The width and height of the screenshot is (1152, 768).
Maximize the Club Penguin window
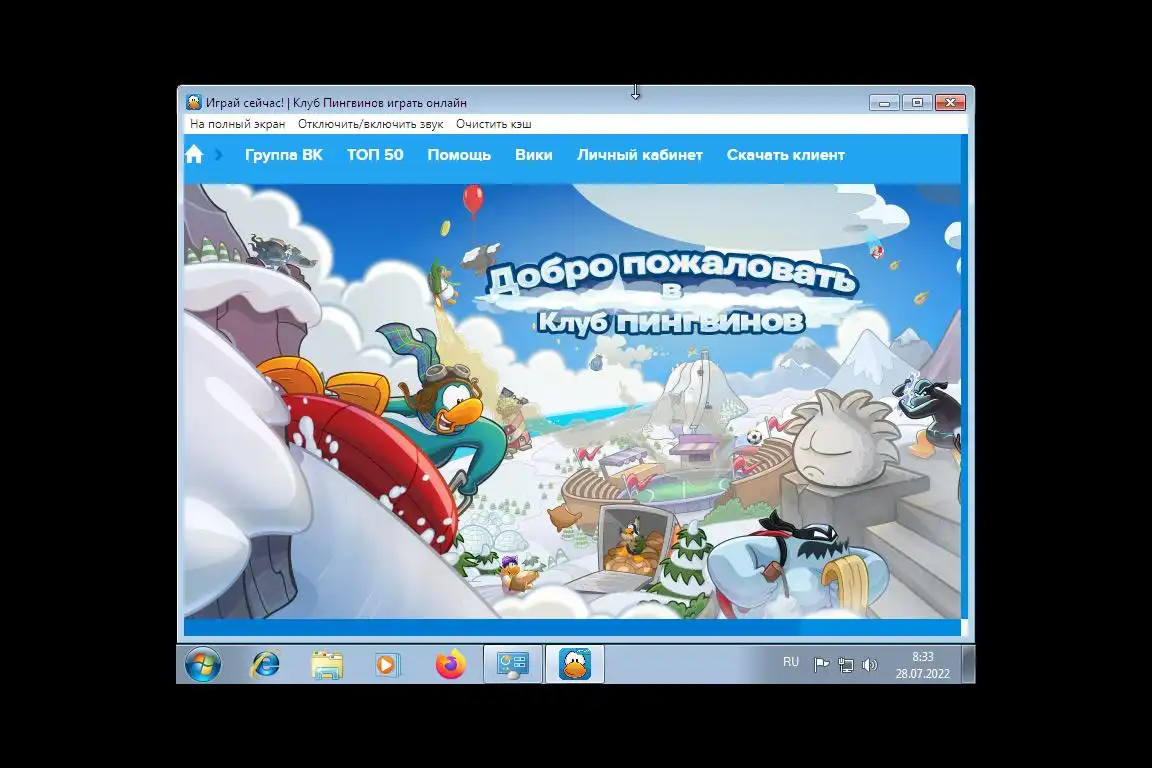(x=917, y=103)
